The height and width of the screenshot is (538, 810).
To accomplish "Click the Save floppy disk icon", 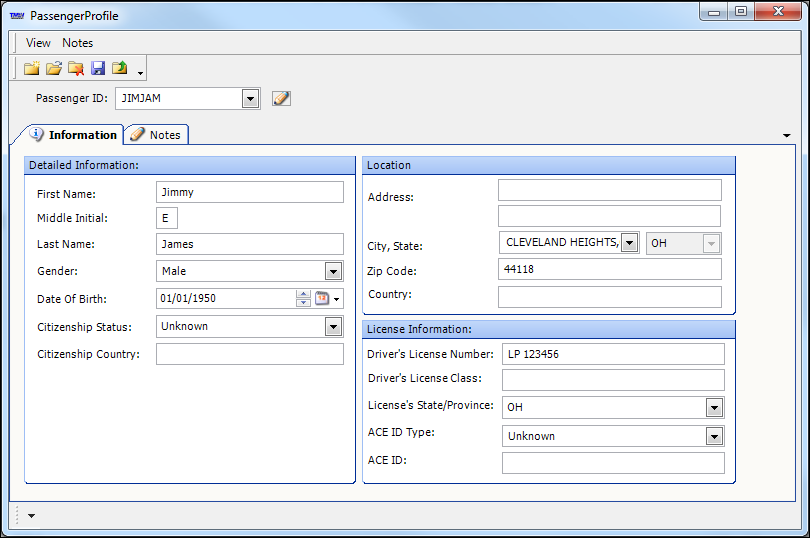I will click(98, 68).
